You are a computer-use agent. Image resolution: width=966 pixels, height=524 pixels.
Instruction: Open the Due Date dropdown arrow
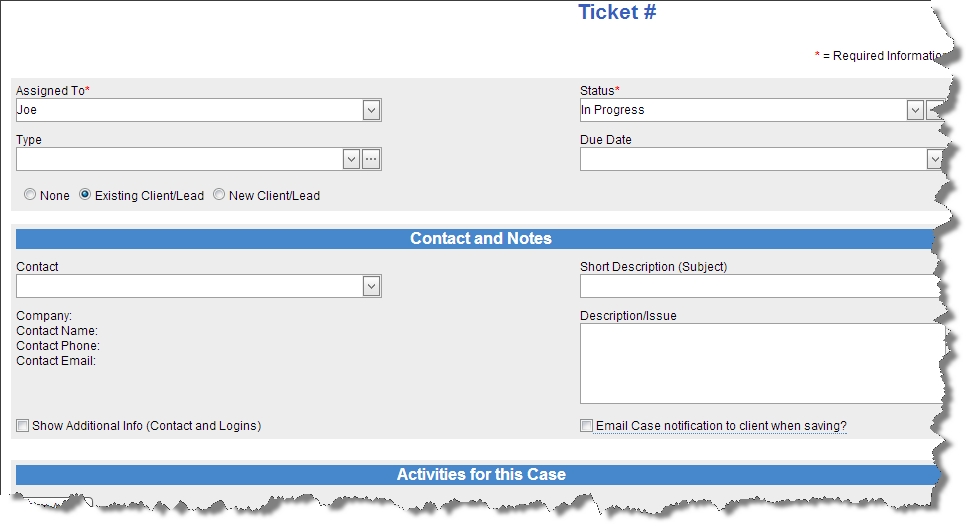934,159
